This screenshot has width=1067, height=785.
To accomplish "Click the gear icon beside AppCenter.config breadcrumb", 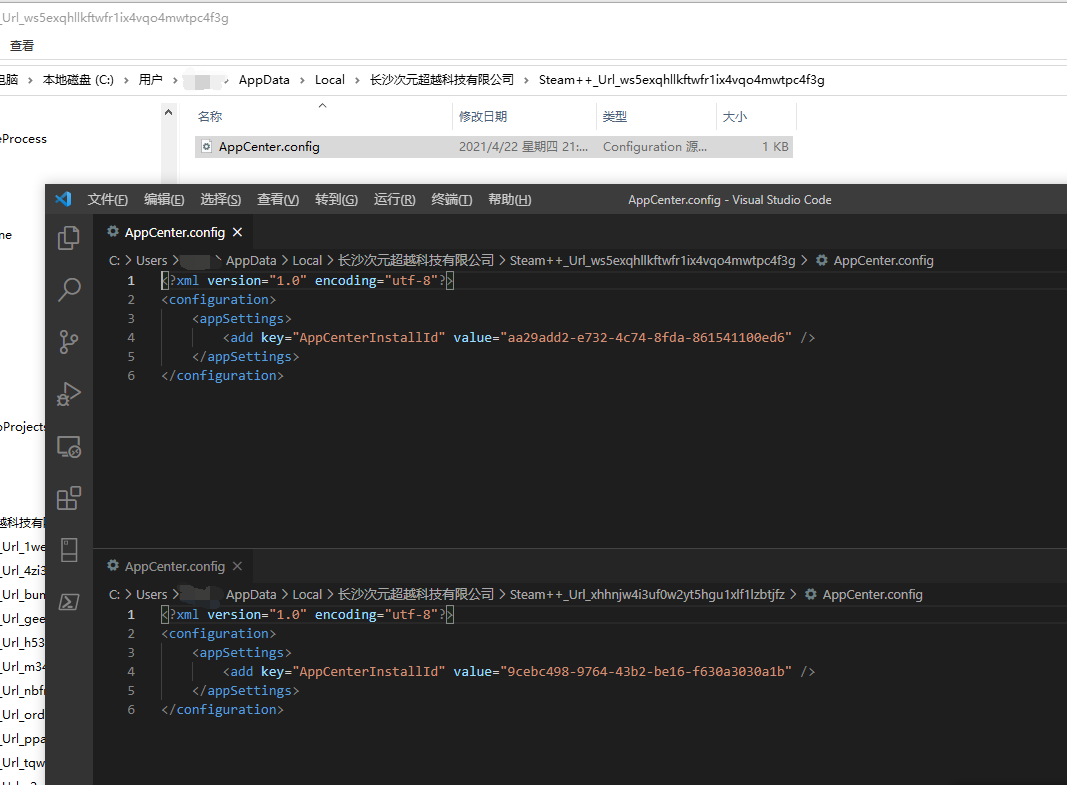I will [x=820, y=259].
